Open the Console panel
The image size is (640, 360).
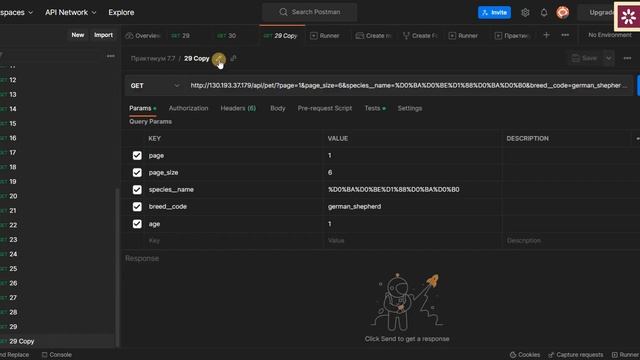point(57,355)
